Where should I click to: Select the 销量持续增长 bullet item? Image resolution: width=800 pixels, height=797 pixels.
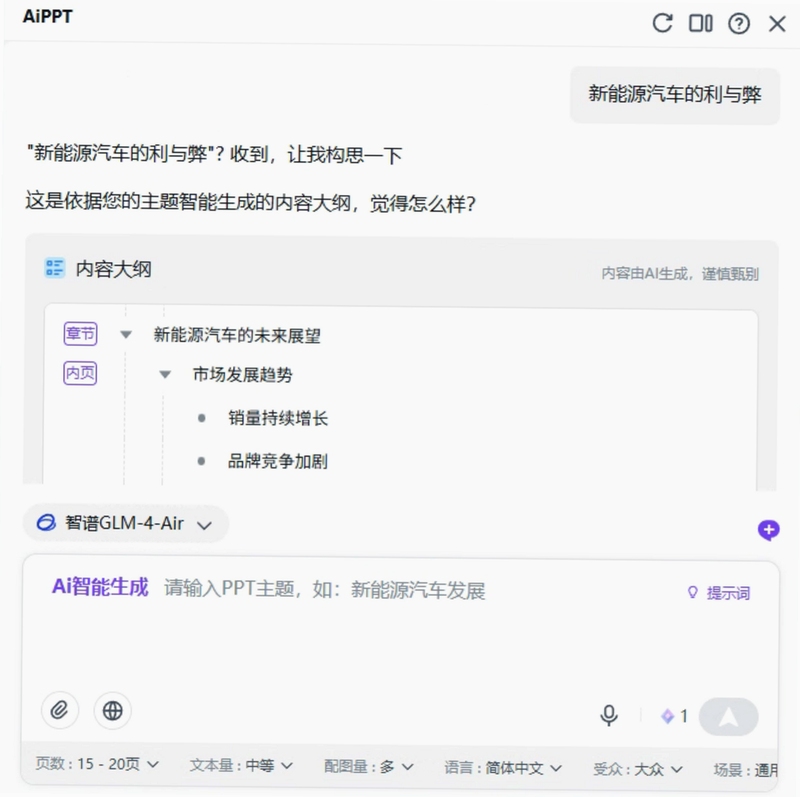[278, 418]
